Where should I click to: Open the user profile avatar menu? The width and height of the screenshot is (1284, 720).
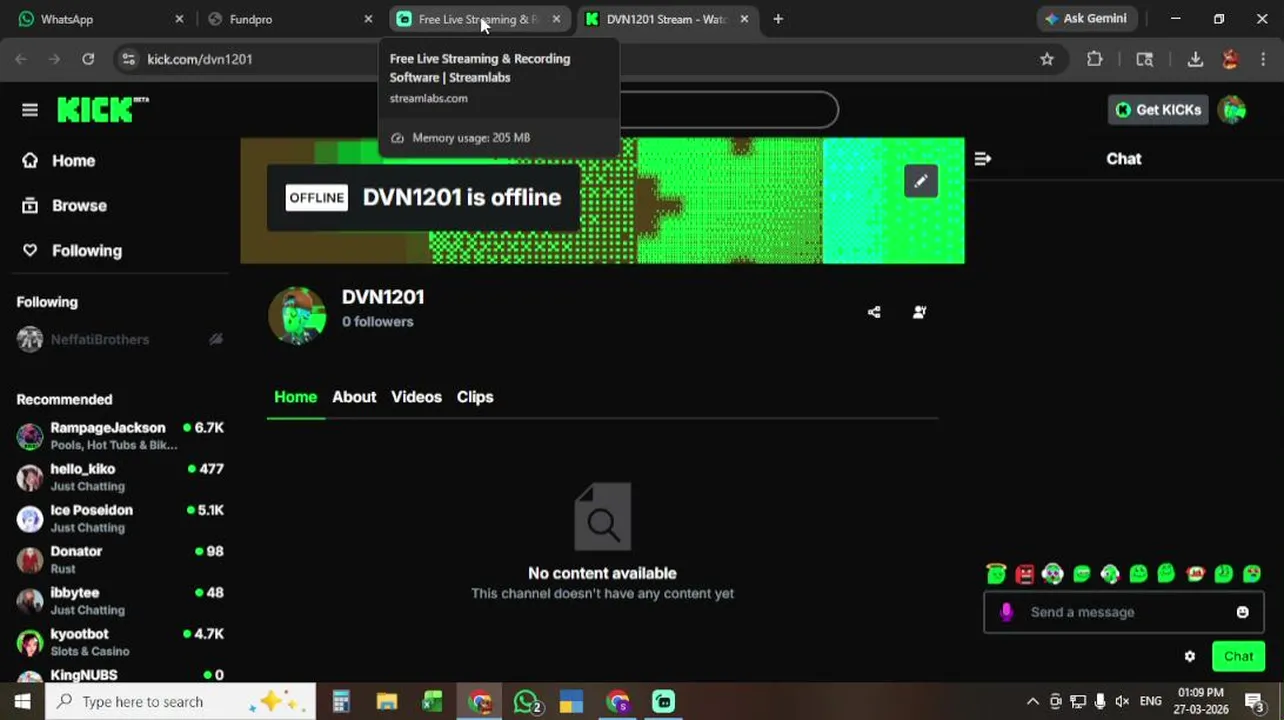1233,110
